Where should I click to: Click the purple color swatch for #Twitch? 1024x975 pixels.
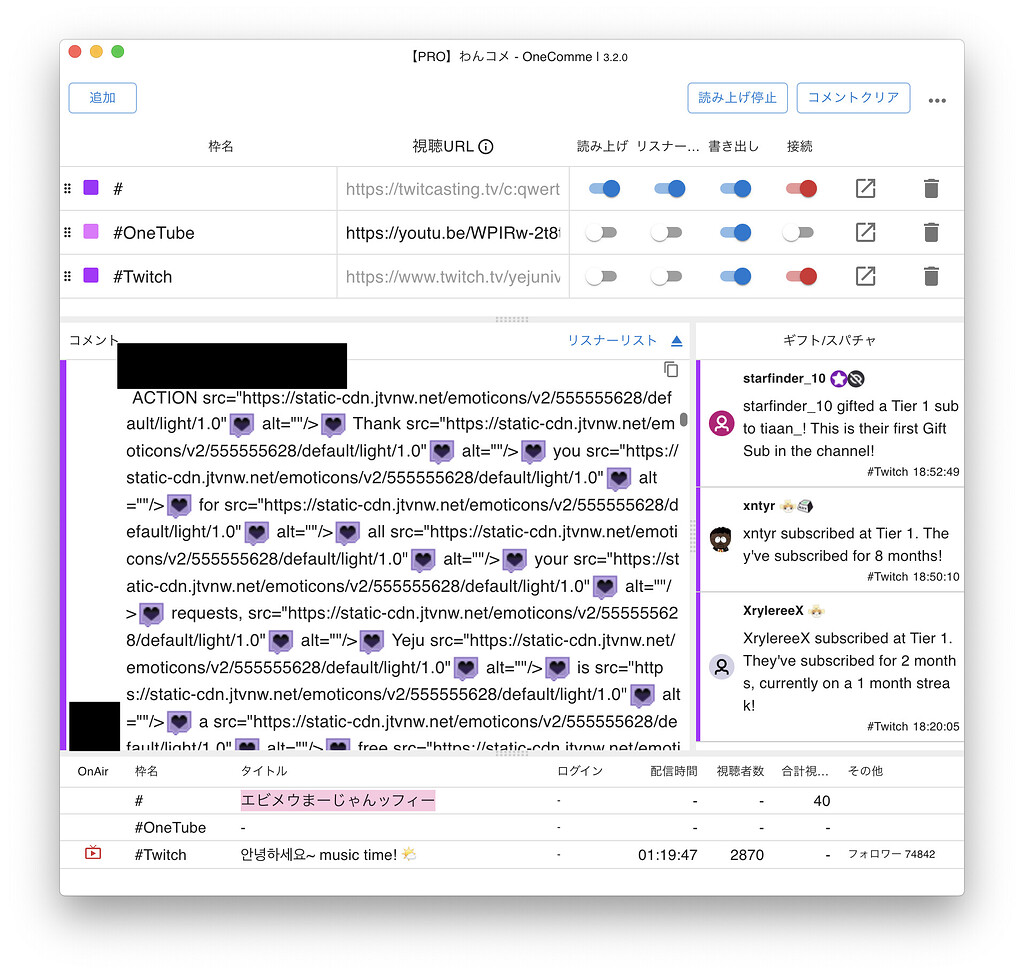pyautogui.click(x=90, y=276)
